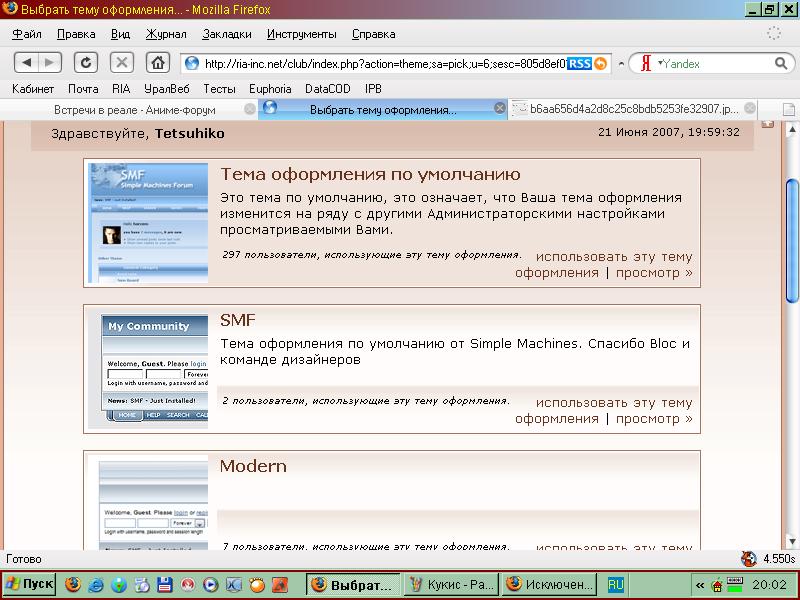Click the Stop loading X button
The image size is (800, 600).
[122, 63]
